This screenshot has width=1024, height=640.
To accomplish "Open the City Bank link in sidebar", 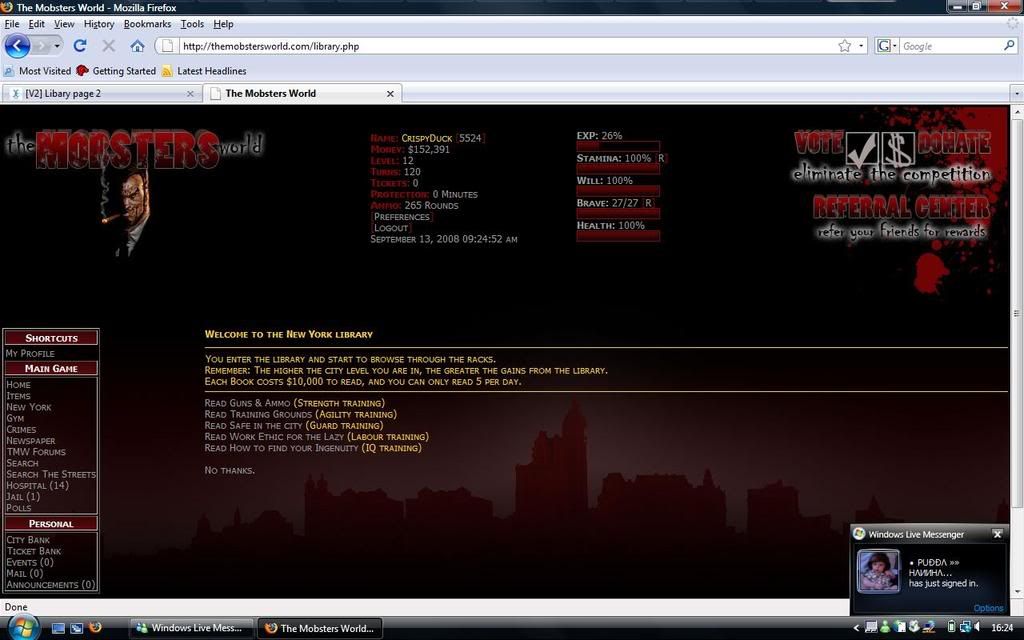I will tap(28, 540).
